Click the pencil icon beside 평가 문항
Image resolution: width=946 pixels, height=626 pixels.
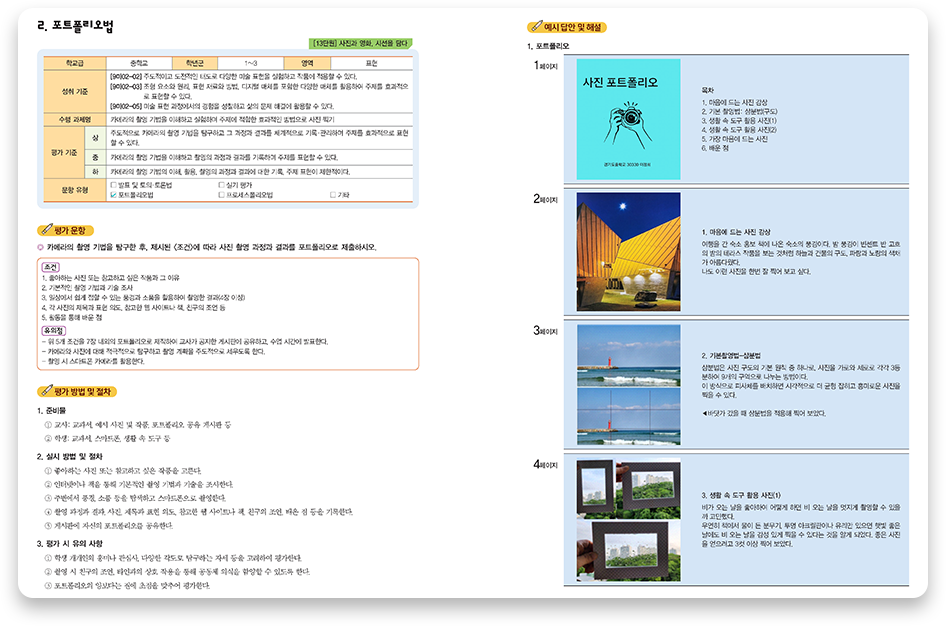[45, 230]
